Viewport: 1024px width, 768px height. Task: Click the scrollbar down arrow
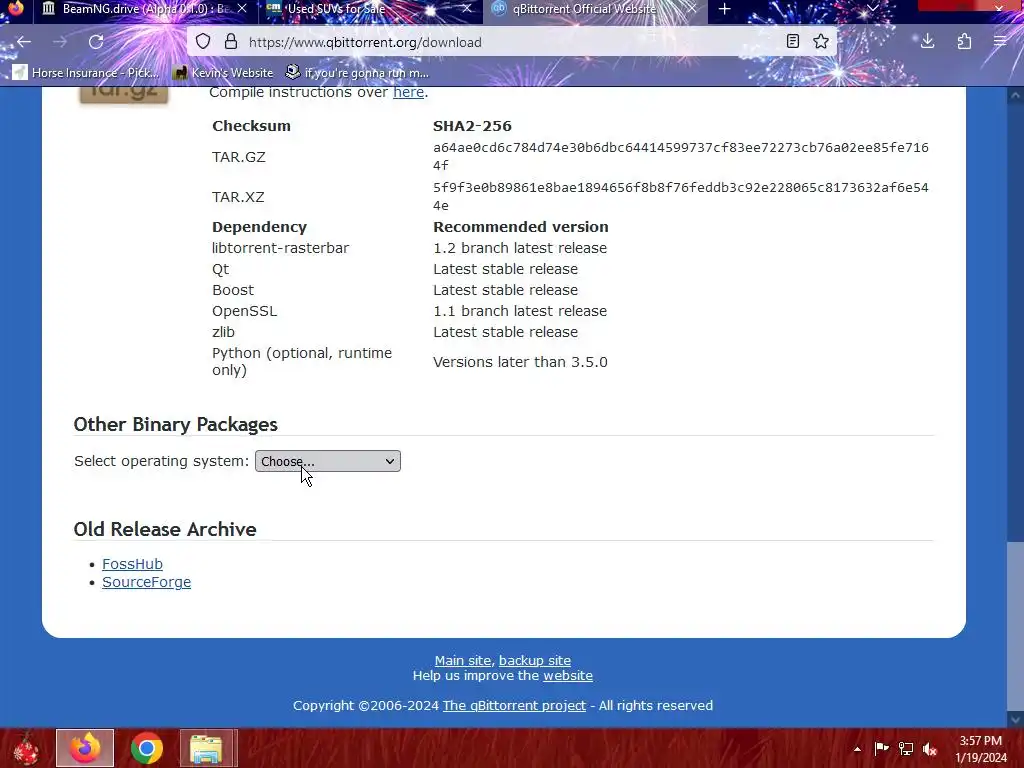(1015, 719)
